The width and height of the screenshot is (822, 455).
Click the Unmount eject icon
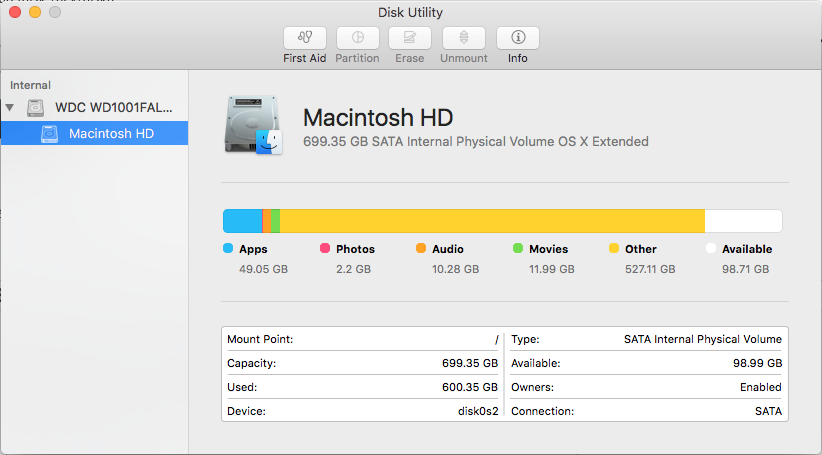point(463,38)
